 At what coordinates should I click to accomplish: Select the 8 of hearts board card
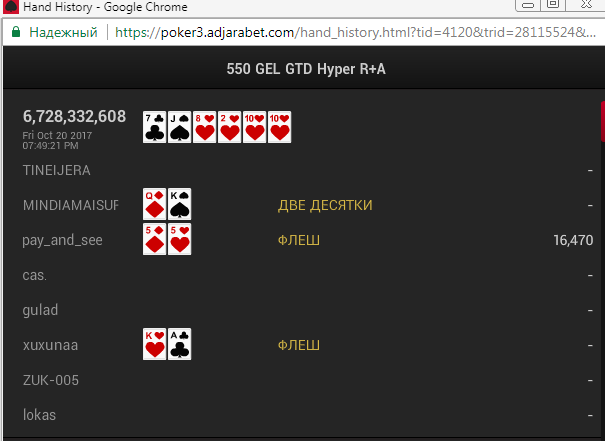tap(204, 127)
